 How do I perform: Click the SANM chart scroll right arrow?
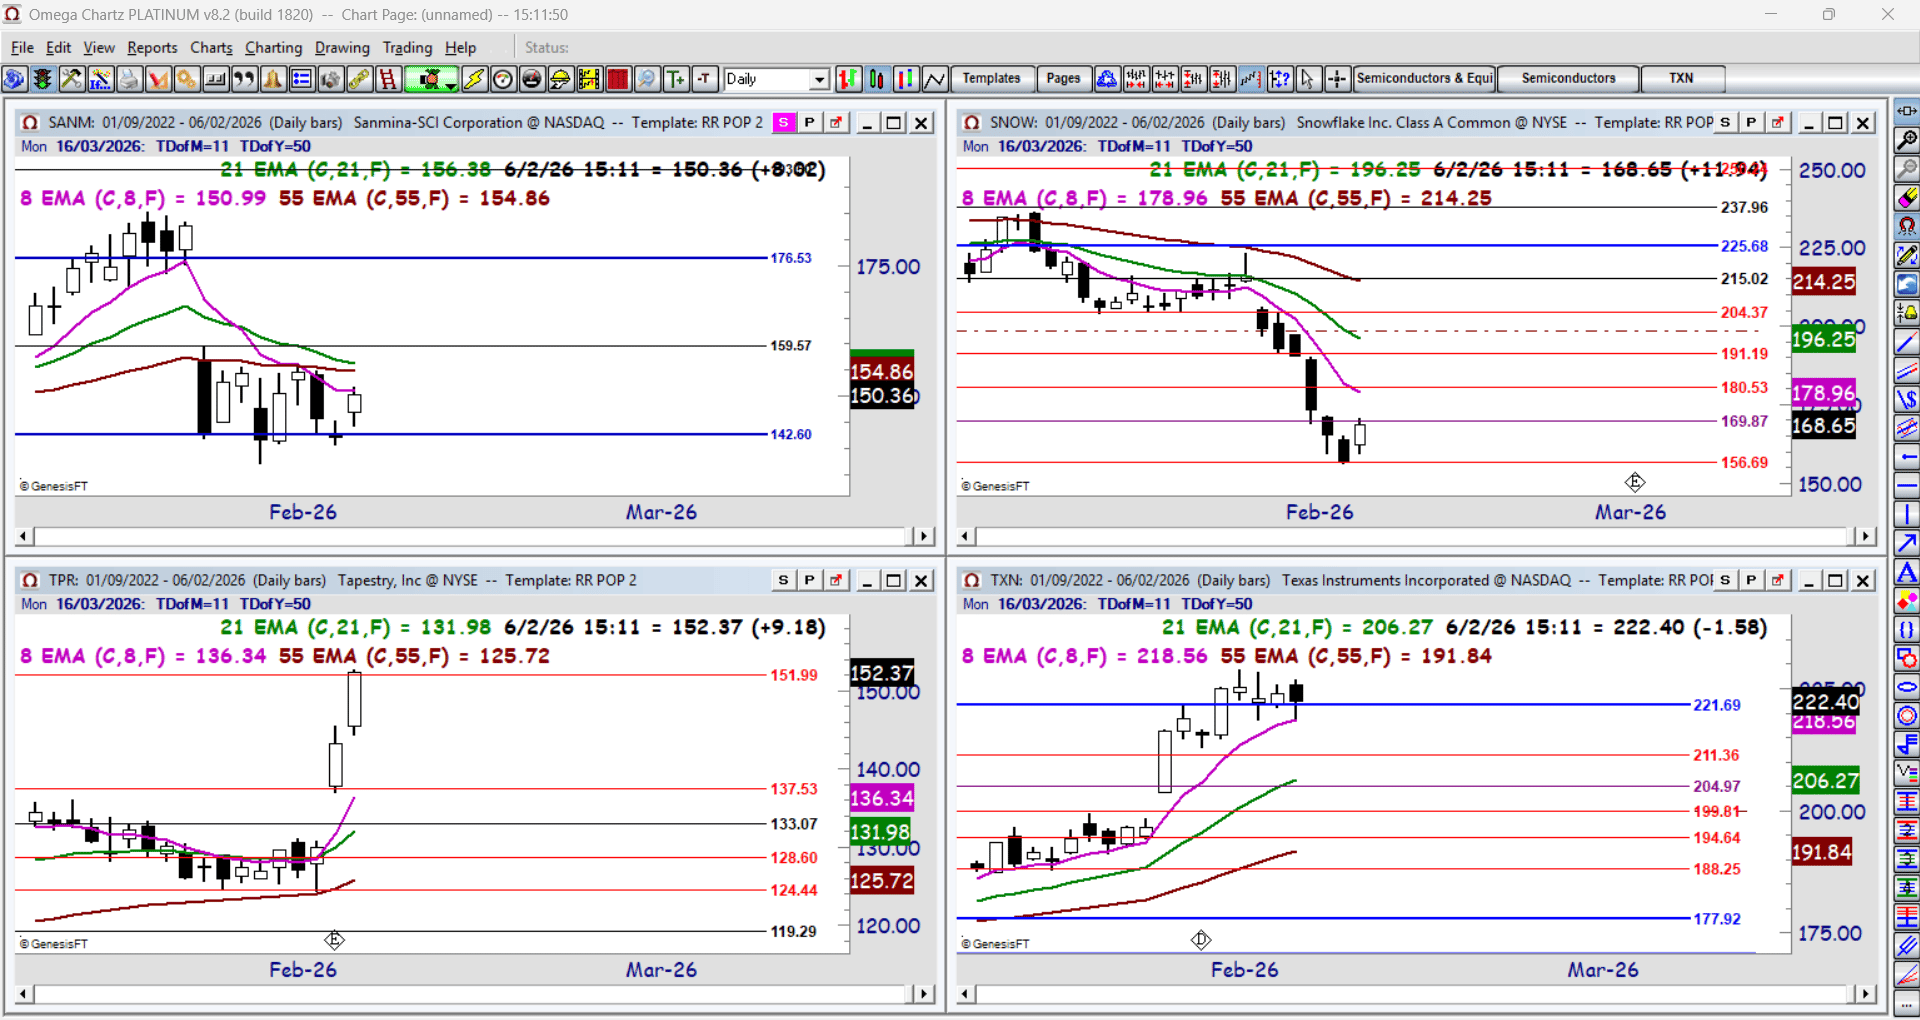pos(923,536)
